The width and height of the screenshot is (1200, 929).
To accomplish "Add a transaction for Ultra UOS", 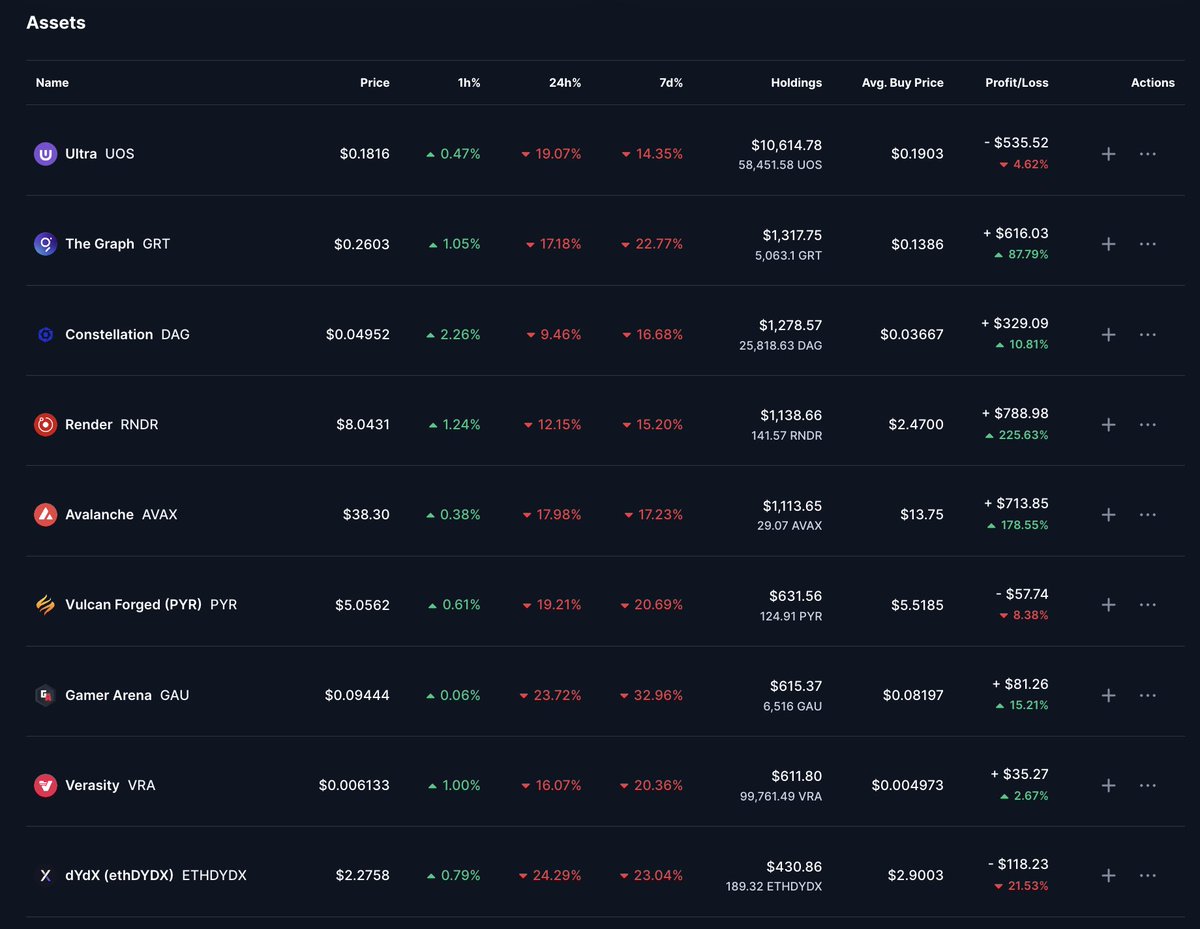I will [x=1108, y=154].
